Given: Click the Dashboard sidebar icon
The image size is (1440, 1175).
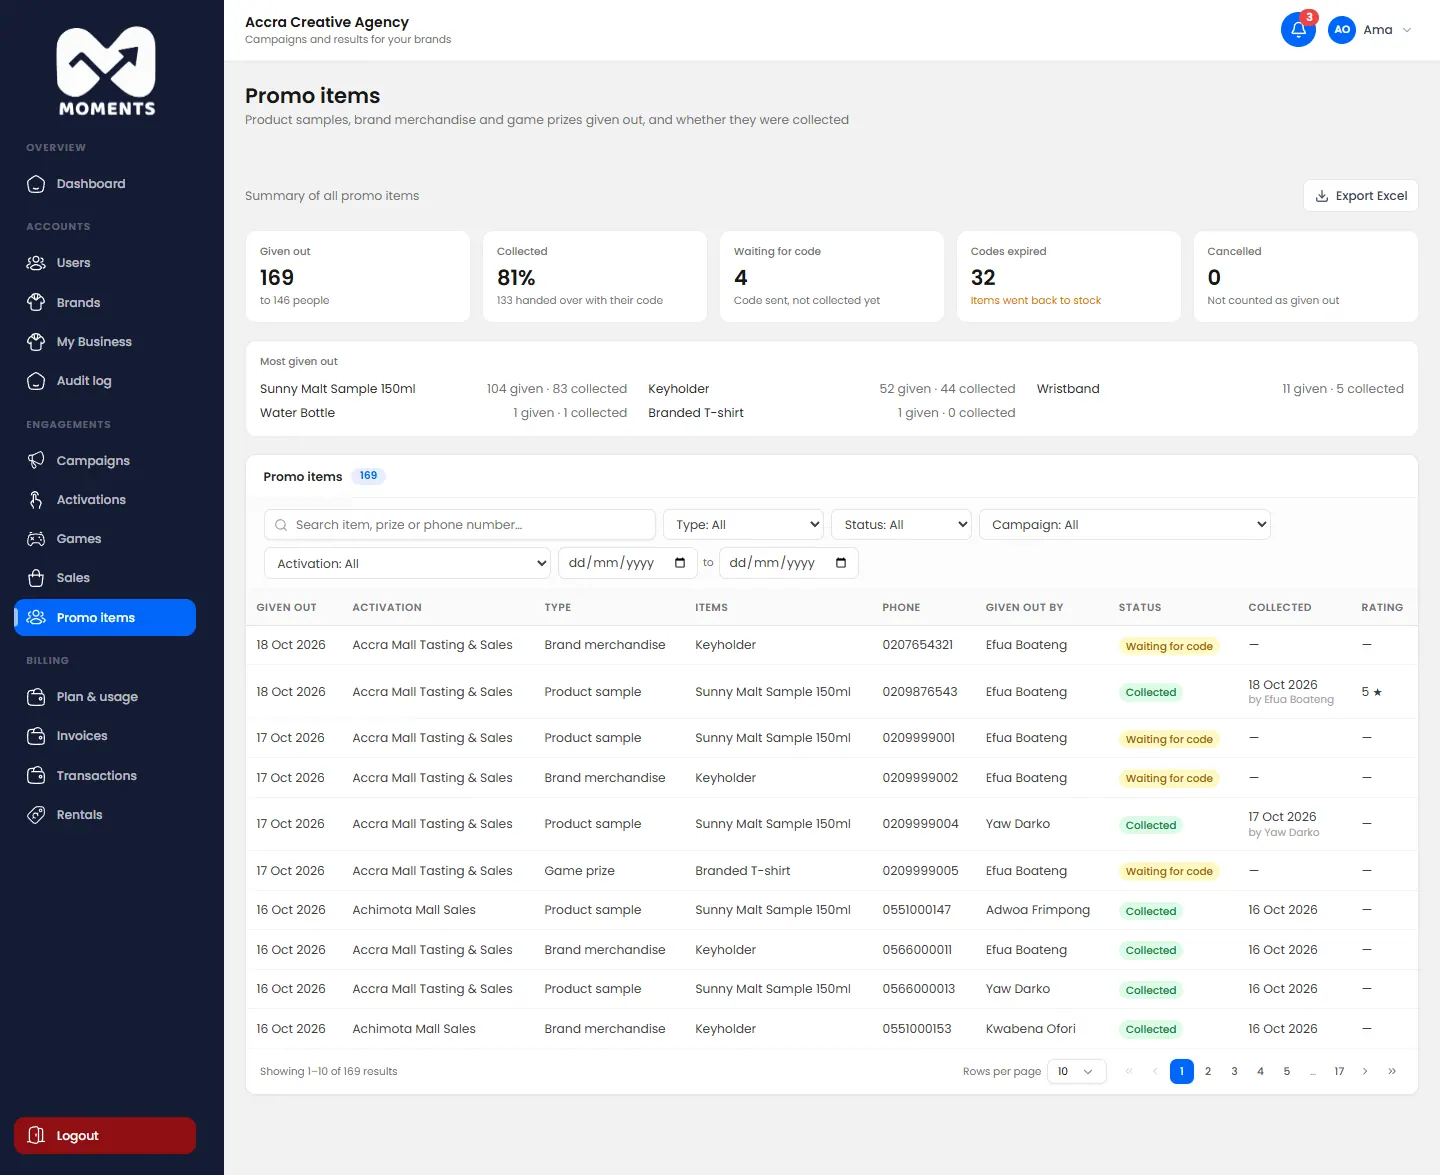Looking at the screenshot, I should pyautogui.click(x=36, y=184).
